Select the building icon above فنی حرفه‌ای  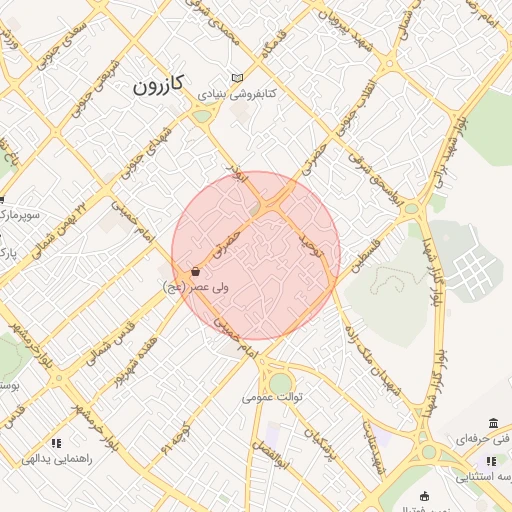(x=494, y=423)
